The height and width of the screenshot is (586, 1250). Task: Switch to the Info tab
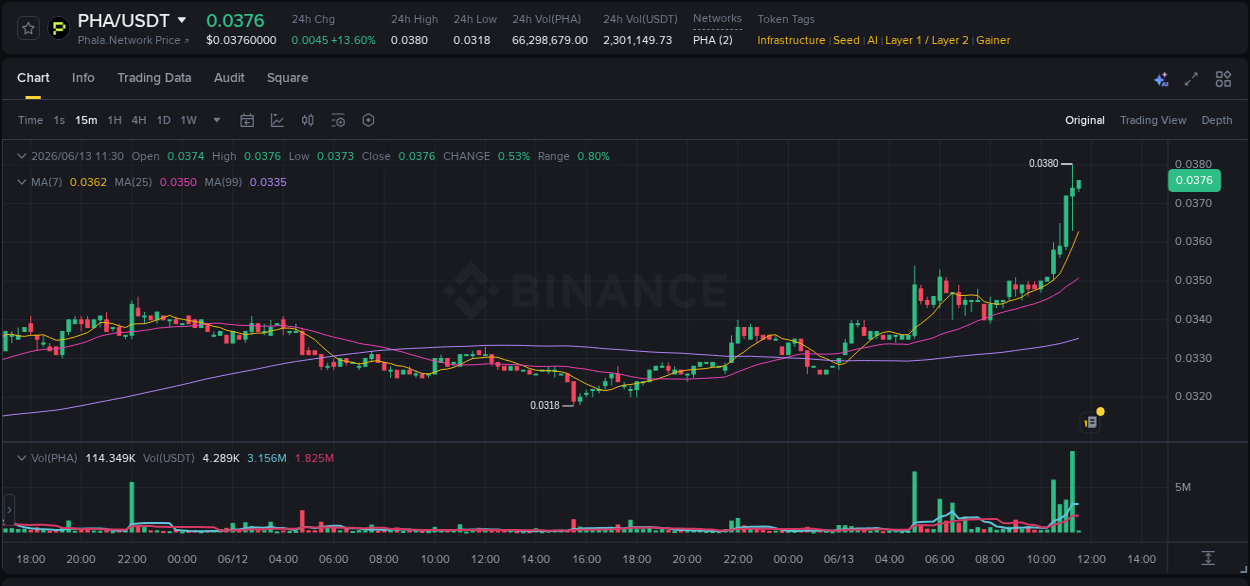pyautogui.click(x=83, y=78)
